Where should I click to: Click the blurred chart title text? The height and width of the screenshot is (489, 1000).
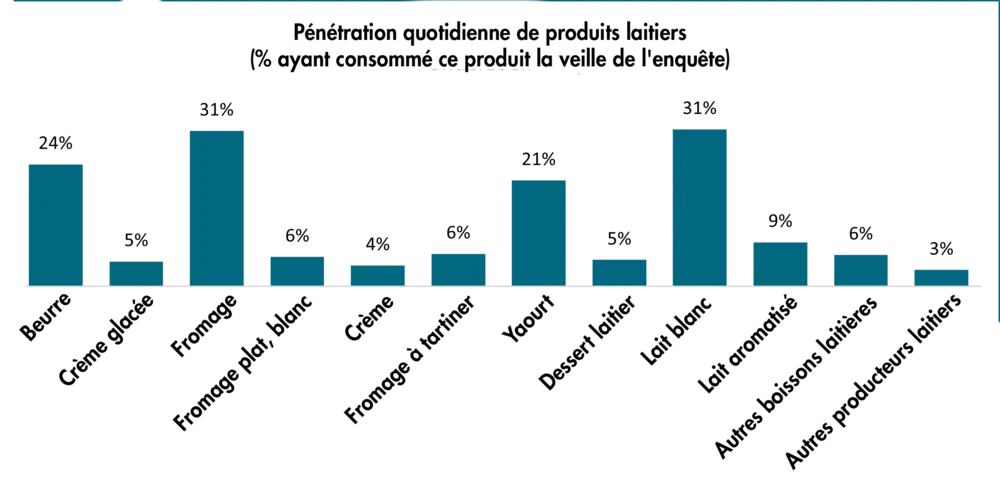pos(472,70)
